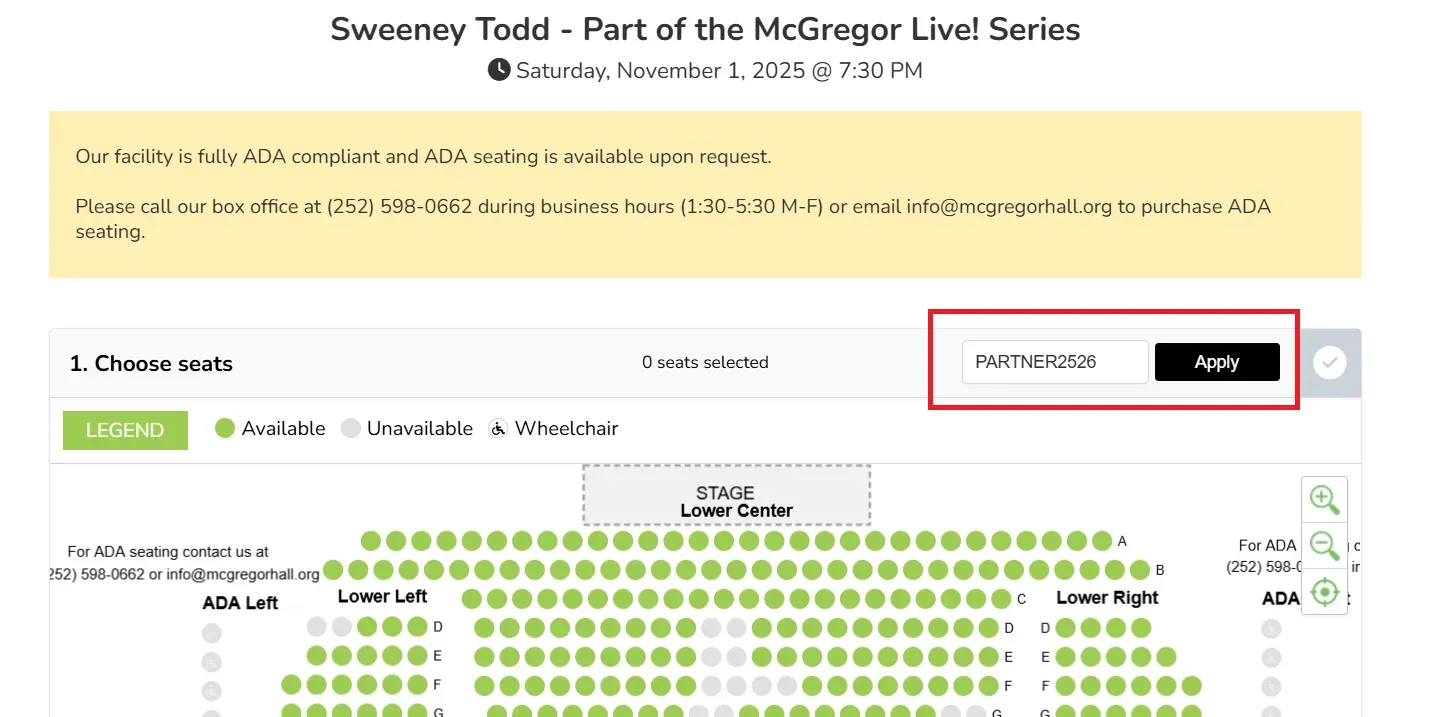Zoom in on the seating chart
The height and width of the screenshot is (717, 1435).
(1324, 499)
